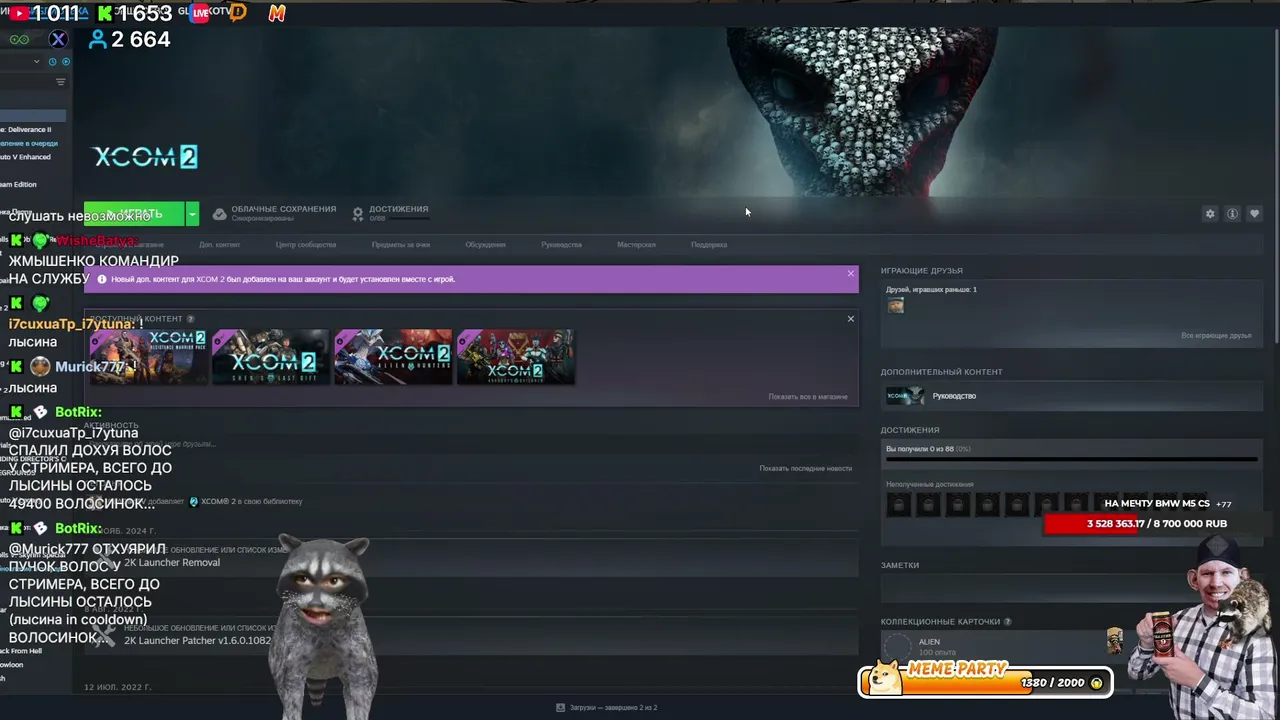Open the Руководство additional content entry
Image resolution: width=1280 pixels, height=720 pixels.
[1071, 396]
